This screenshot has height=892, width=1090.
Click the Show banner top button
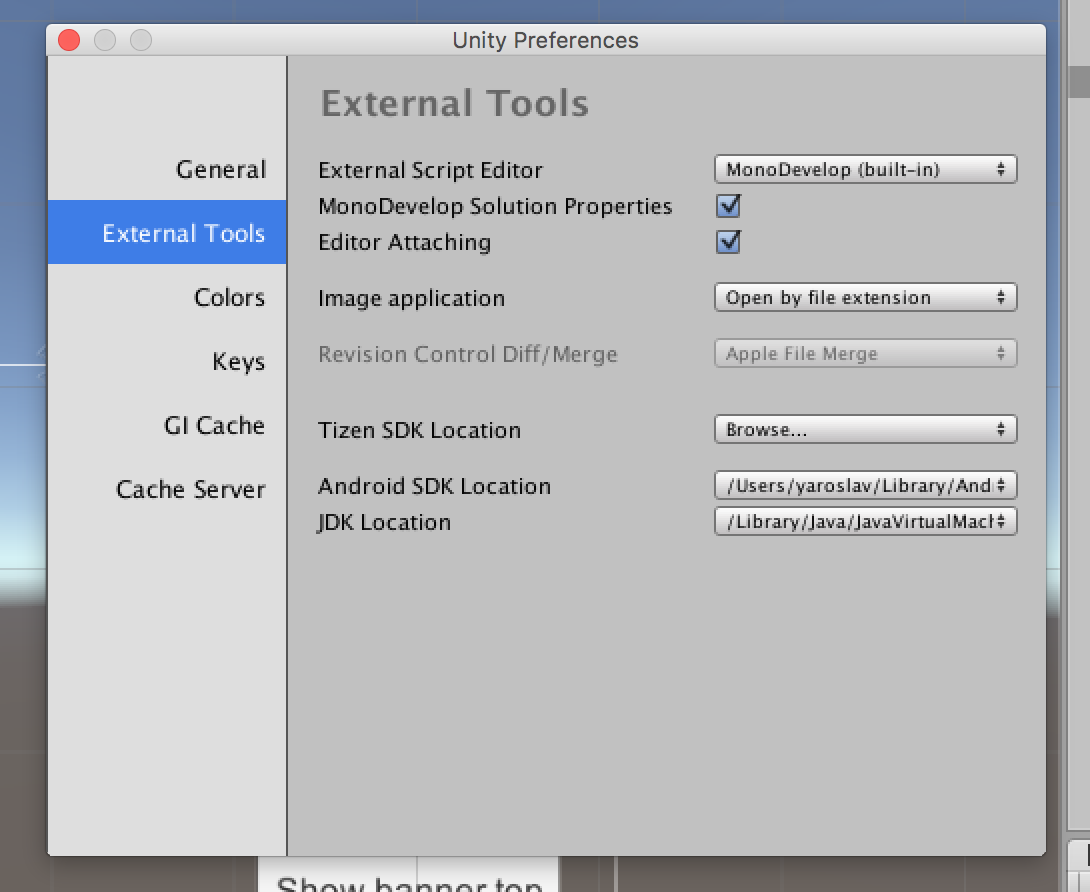[x=409, y=877]
